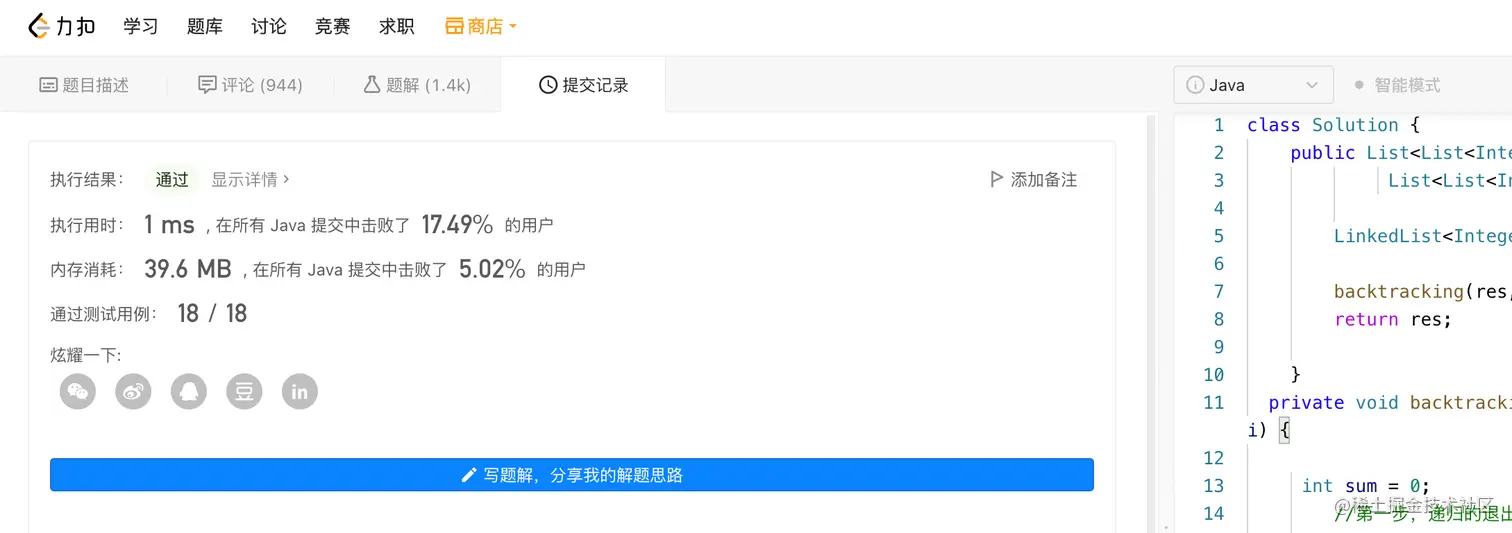Click the 写题解 share solution button
The width and height of the screenshot is (1512, 533).
click(x=572, y=475)
